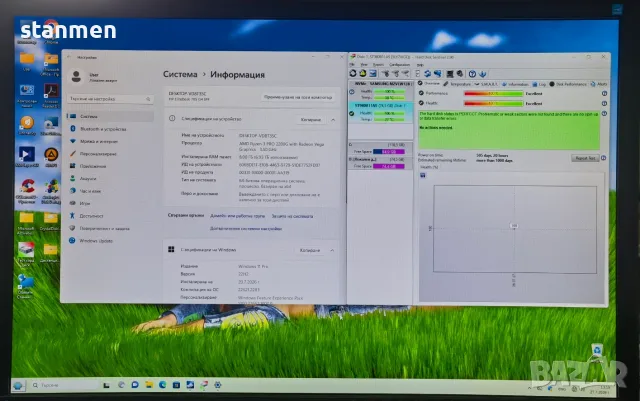Open the Adobe Acrobat Reader desktop icon
The width and height of the screenshot is (640, 401).
coord(51,95)
